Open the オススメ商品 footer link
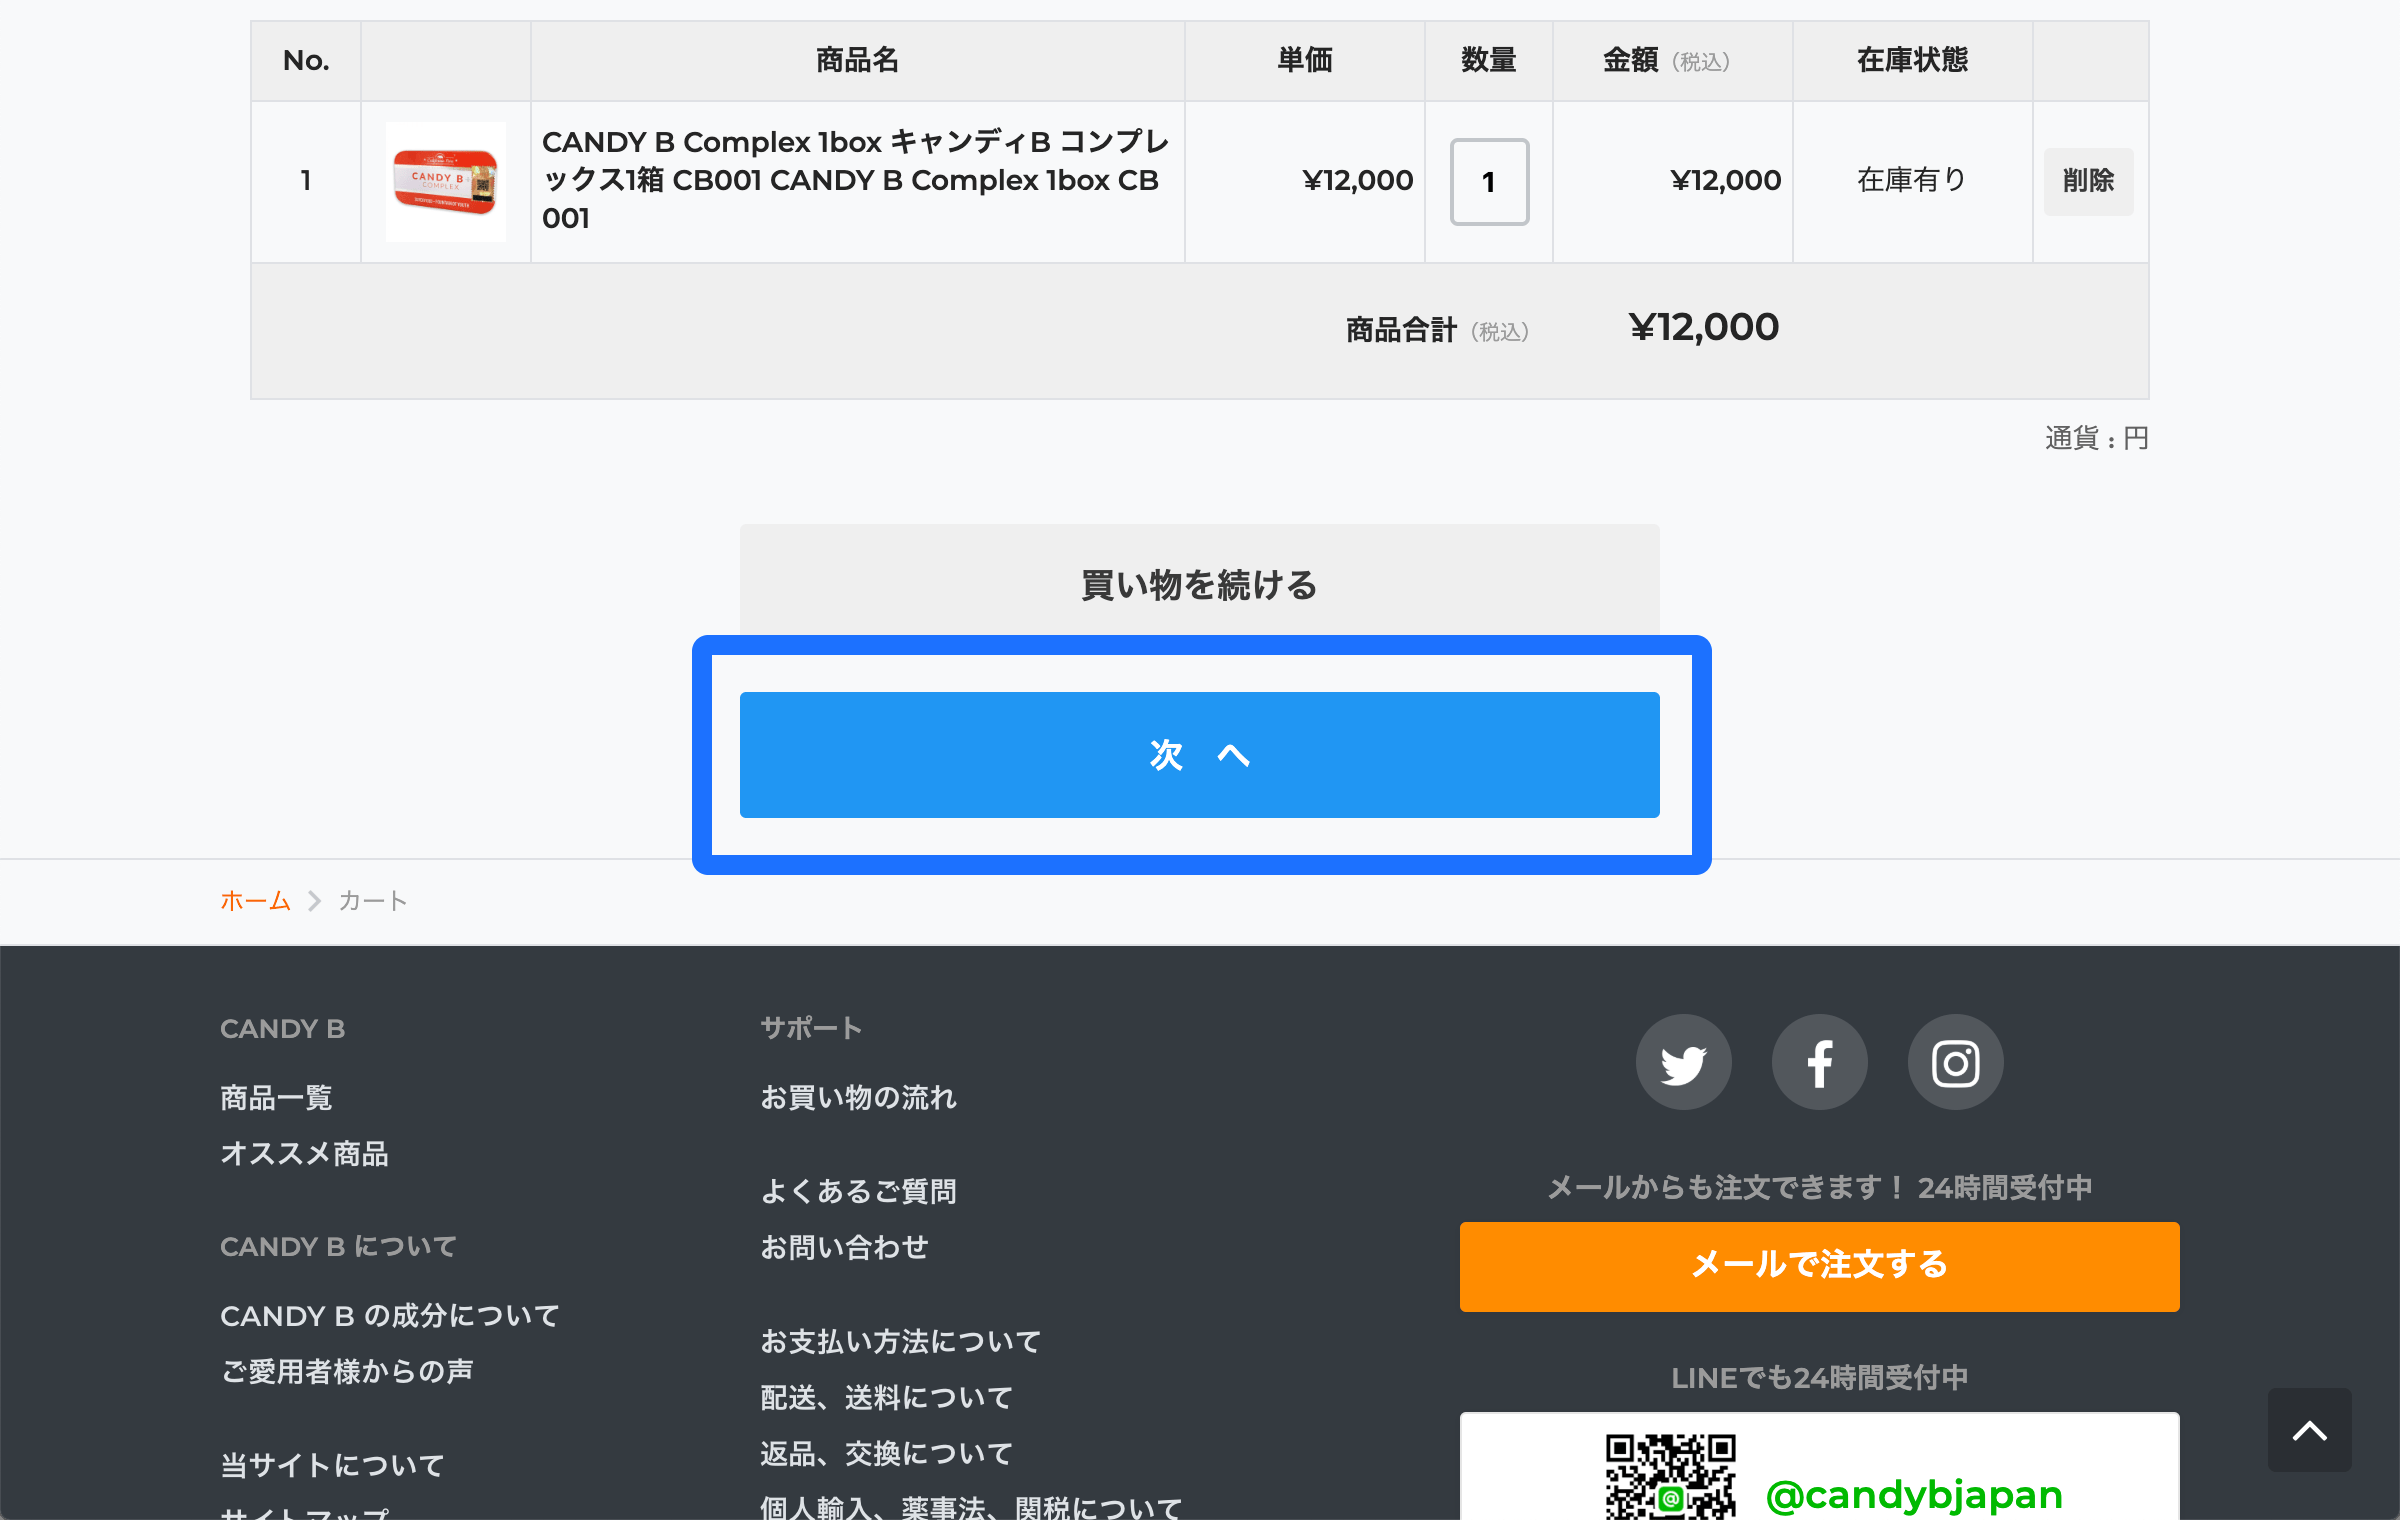The image size is (2400, 1520). click(304, 1154)
